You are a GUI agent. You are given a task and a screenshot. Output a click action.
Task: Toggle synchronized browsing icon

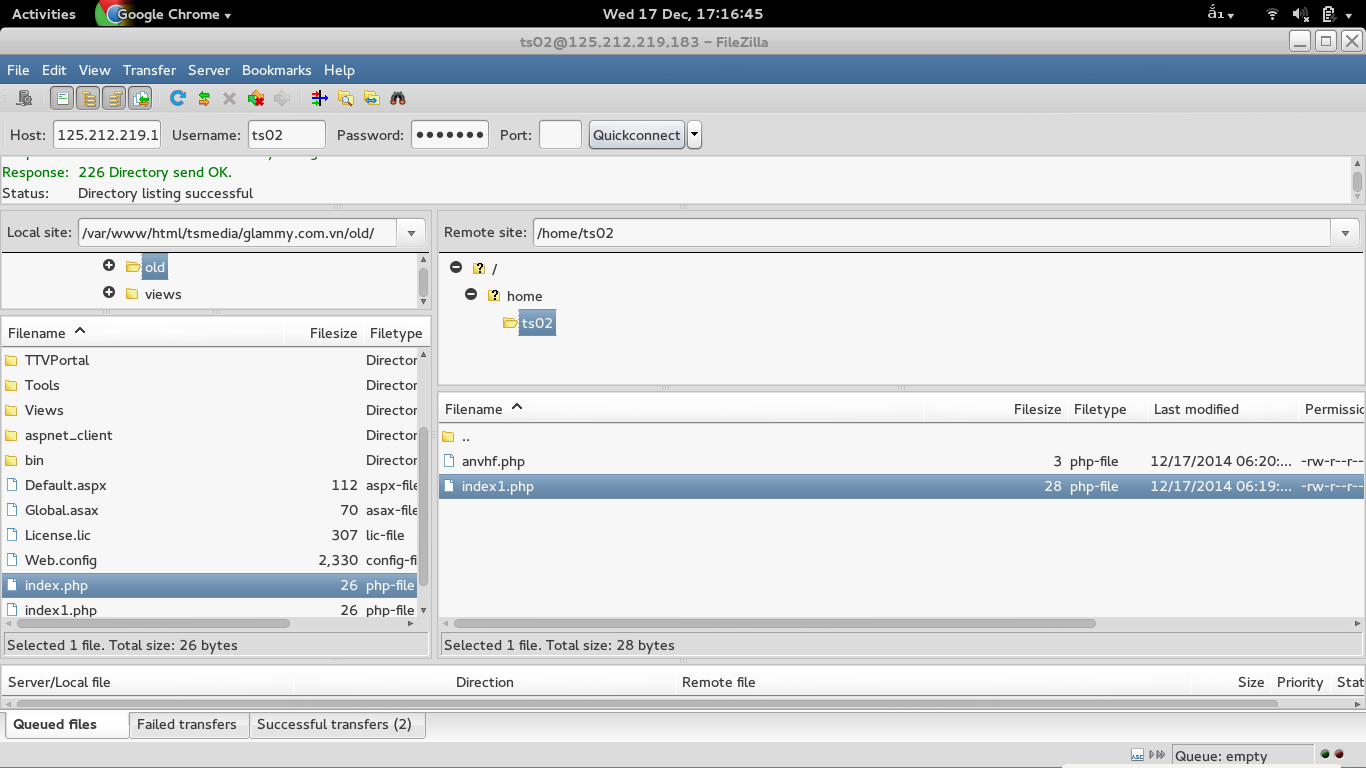coord(371,98)
